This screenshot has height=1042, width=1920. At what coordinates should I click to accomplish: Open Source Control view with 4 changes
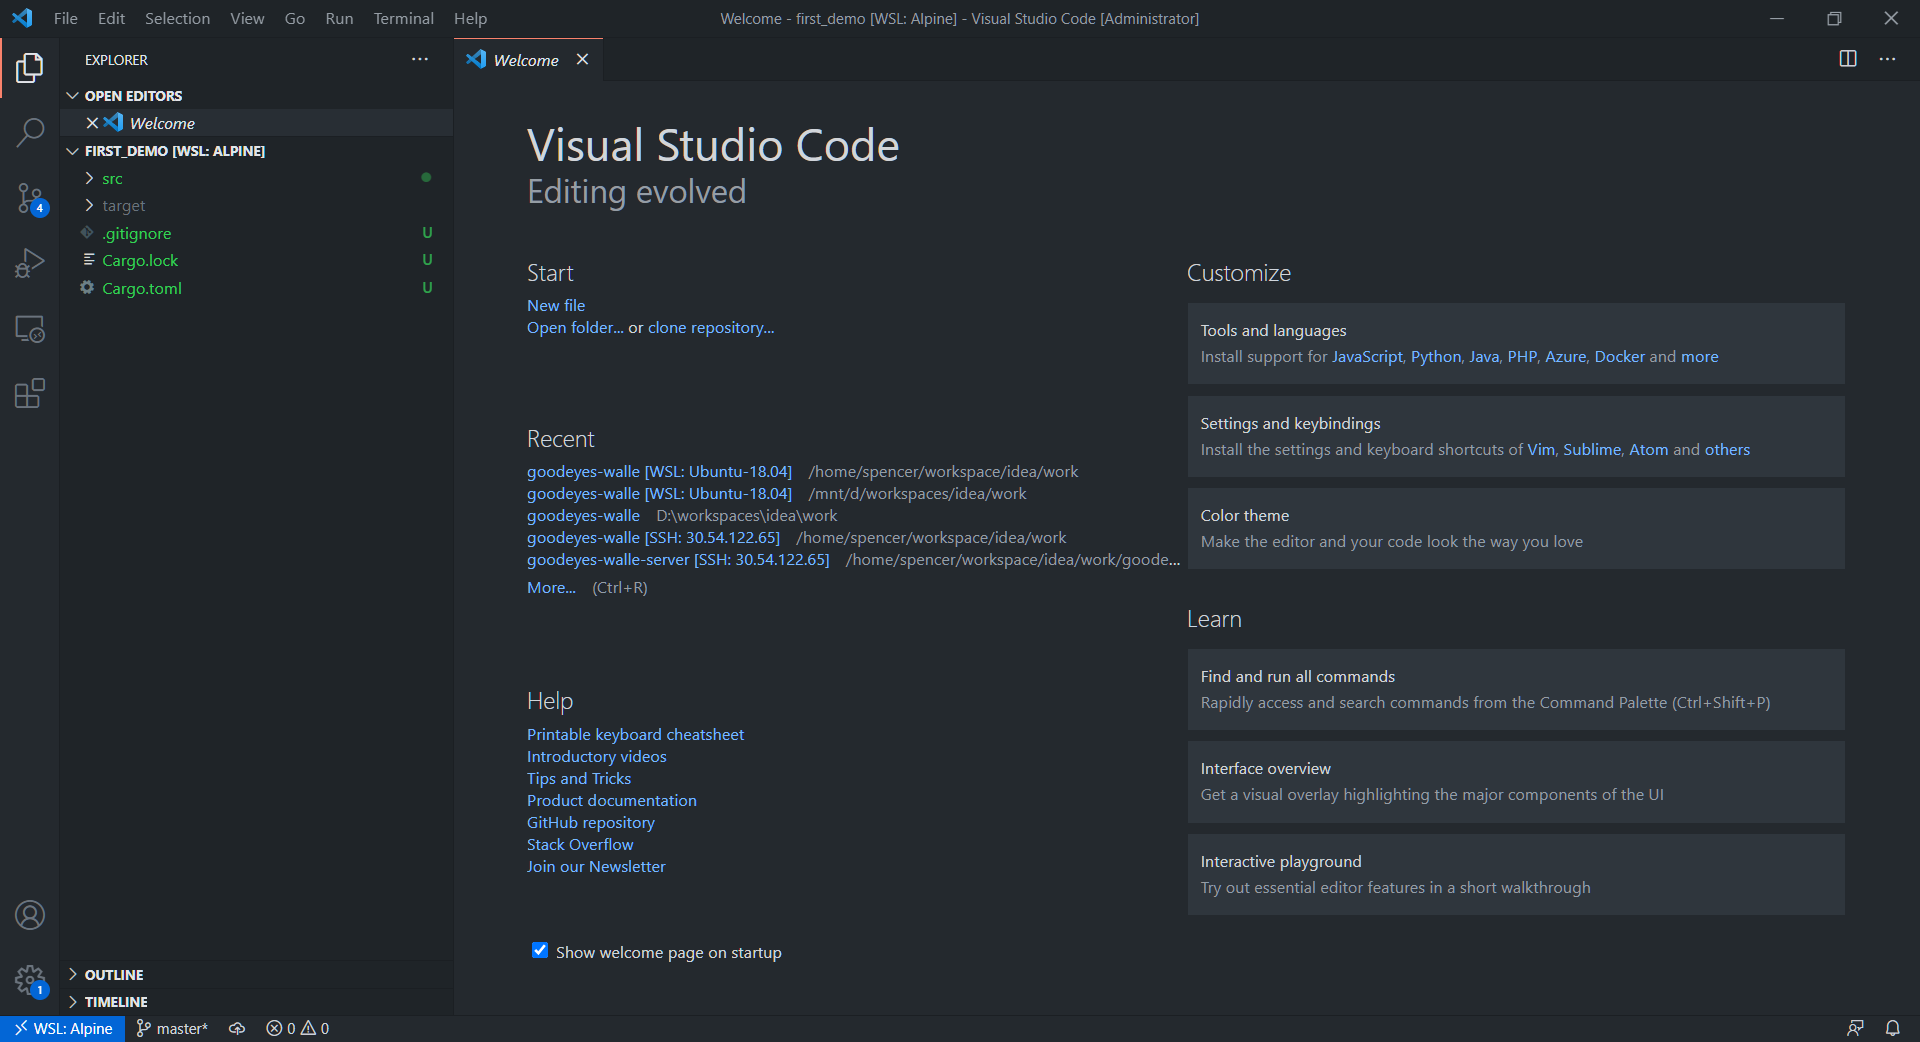[30, 198]
